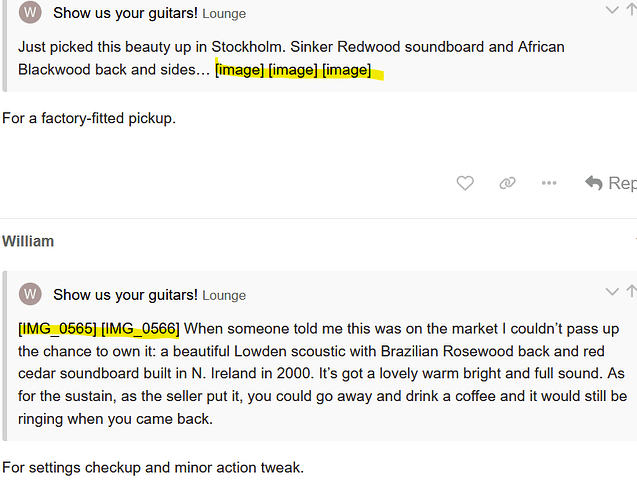637x500 pixels.
Task: Jump to quoted post via second up arrow
Action: click(x=632, y=292)
